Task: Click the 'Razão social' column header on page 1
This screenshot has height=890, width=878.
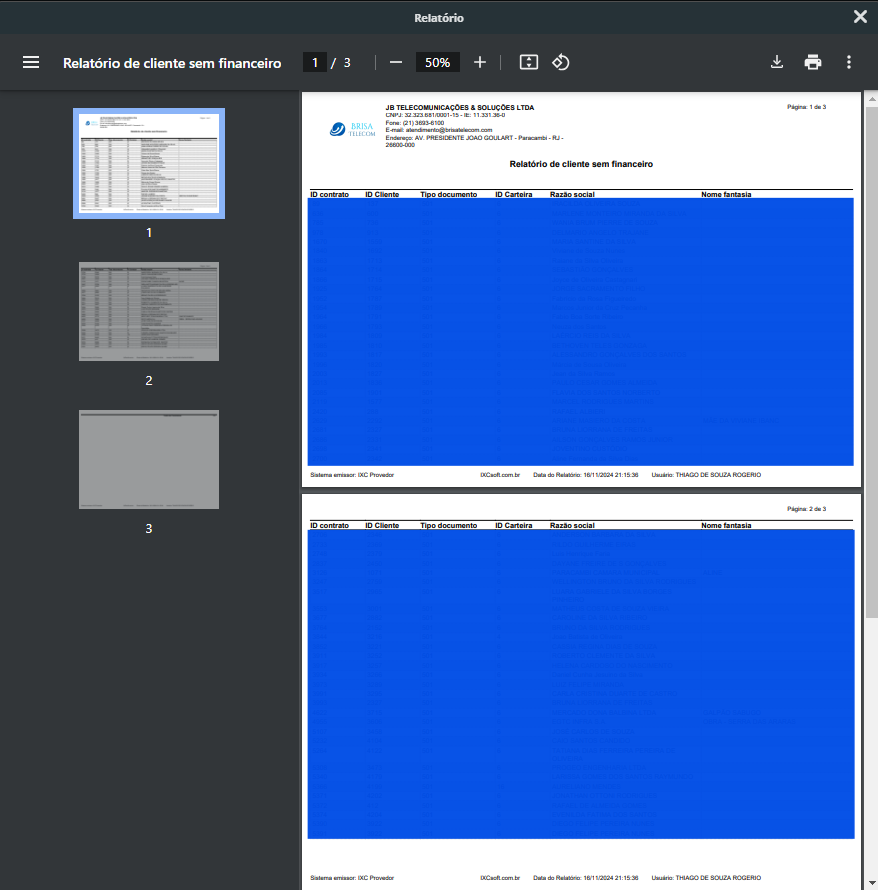Action: [572, 194]
